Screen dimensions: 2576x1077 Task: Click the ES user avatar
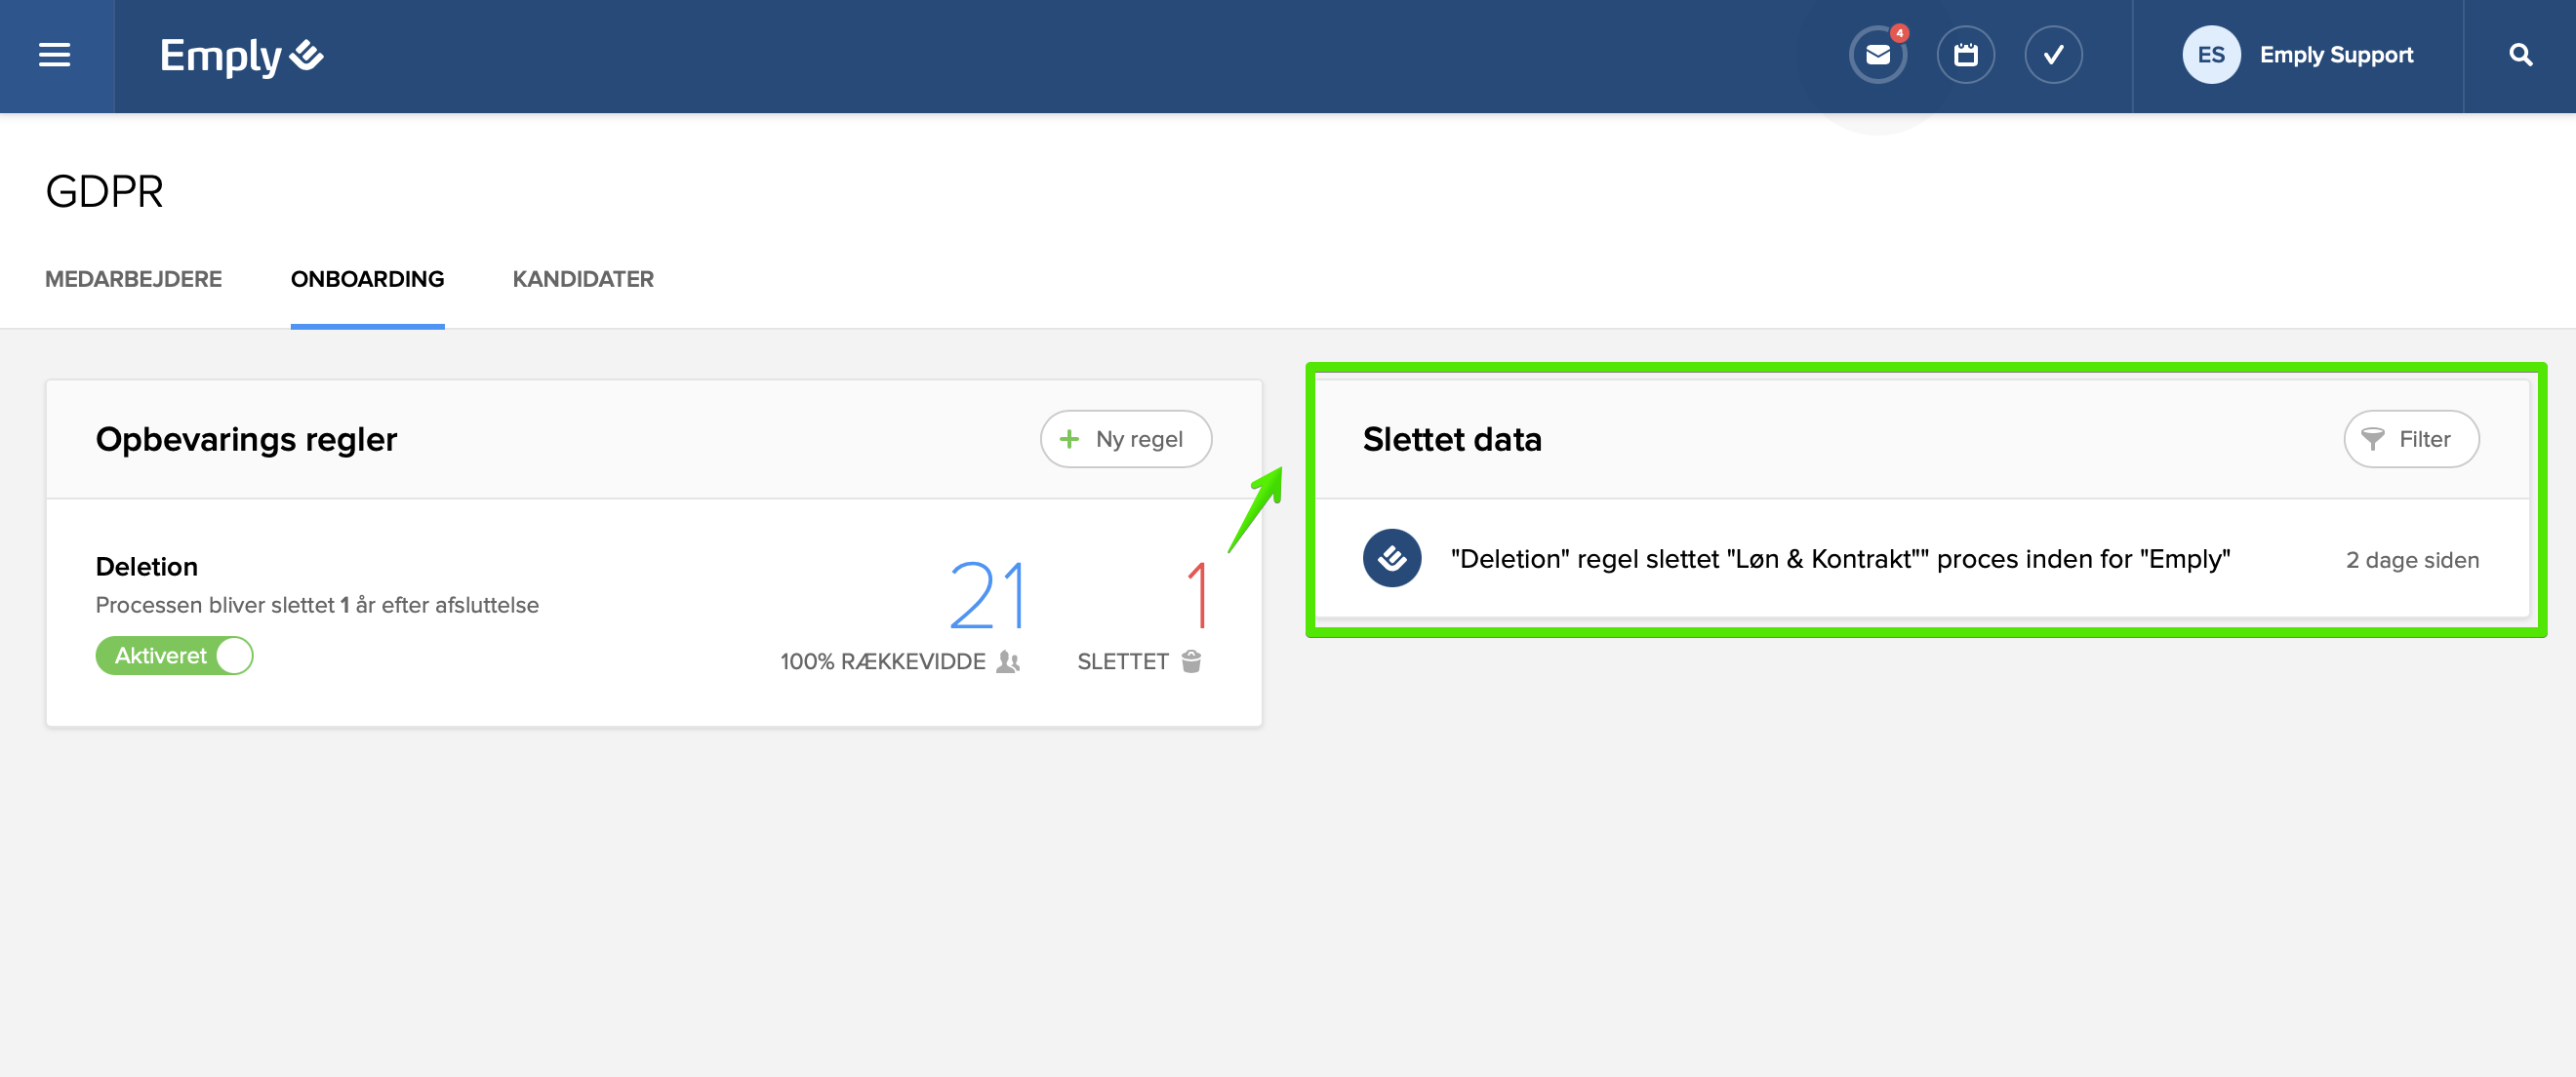pos(2210,55)
